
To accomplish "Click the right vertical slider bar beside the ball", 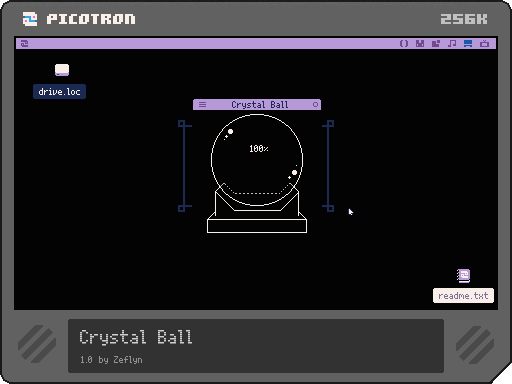I will (x=329, y=166).
